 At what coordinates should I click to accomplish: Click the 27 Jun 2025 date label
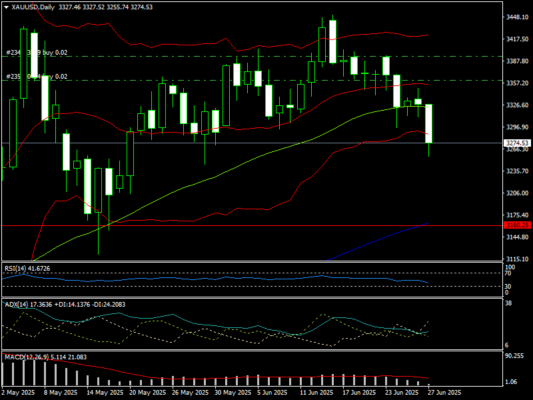pos(444,393)
